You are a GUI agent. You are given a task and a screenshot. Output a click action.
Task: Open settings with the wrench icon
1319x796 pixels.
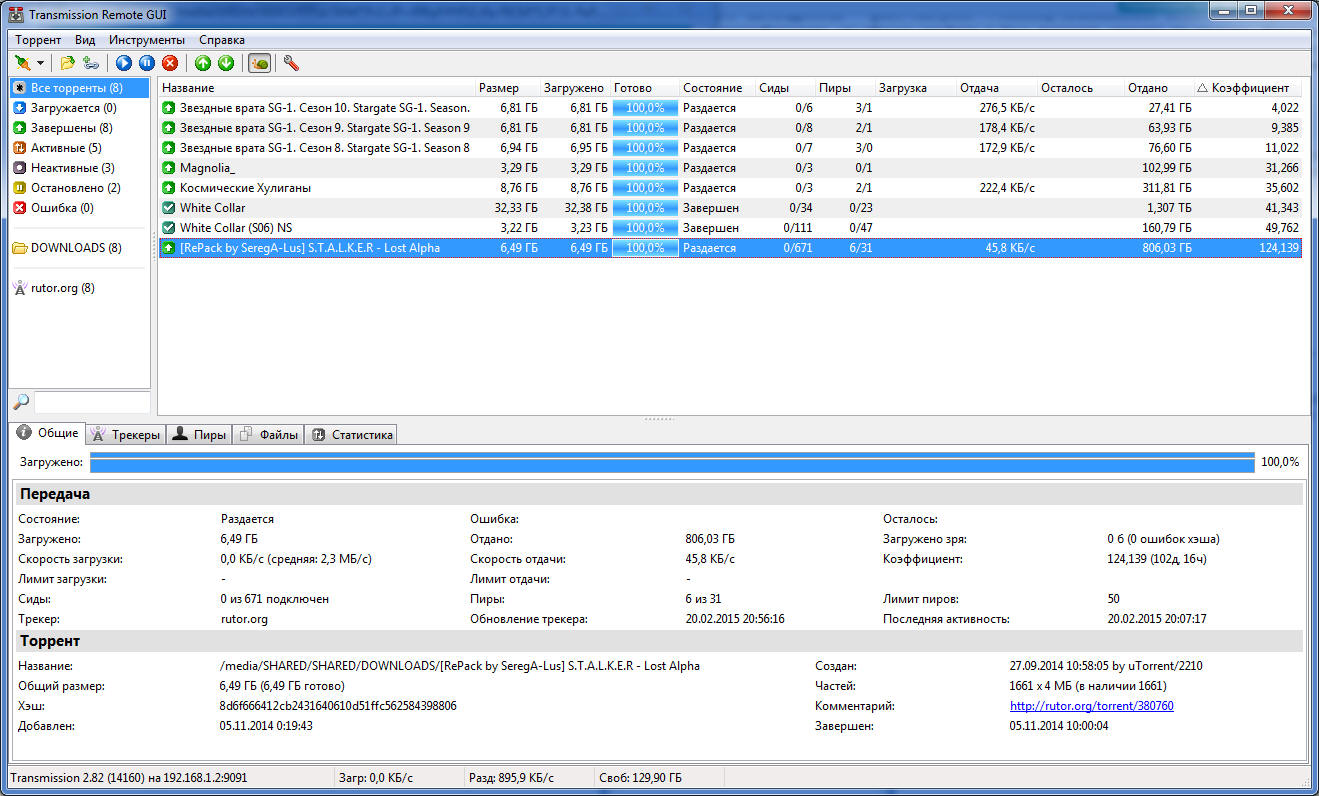pyautogui.click(x=291, y=63)
